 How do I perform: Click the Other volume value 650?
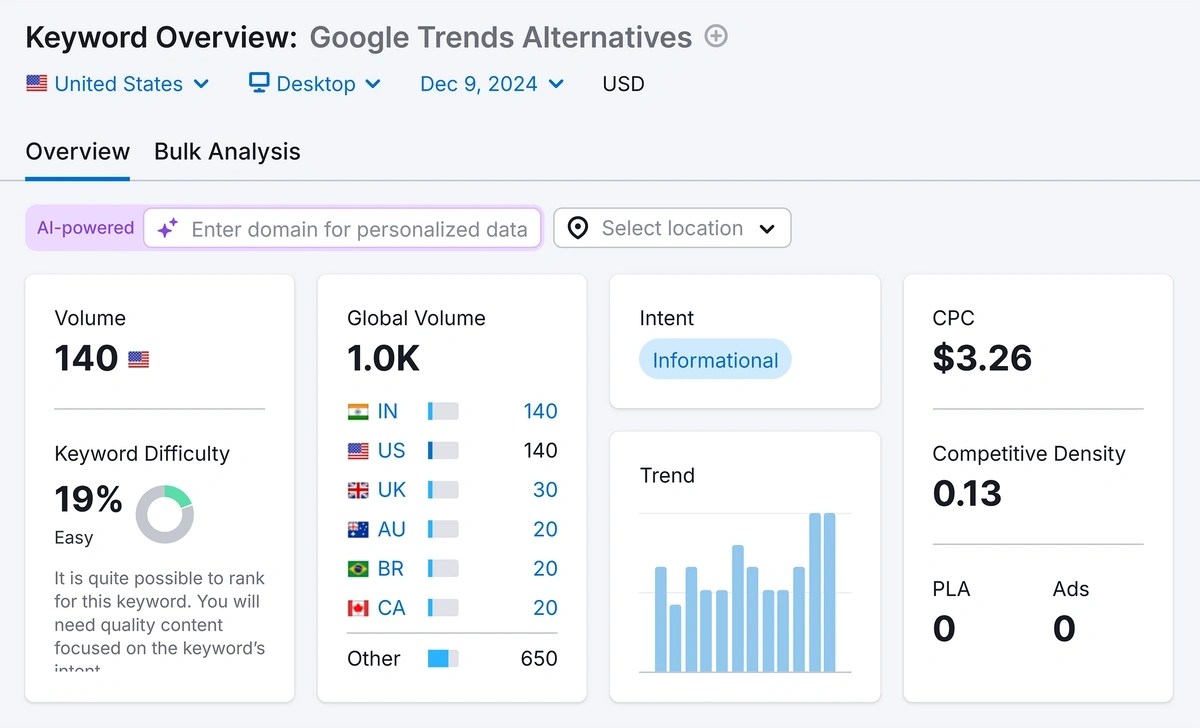539,658
